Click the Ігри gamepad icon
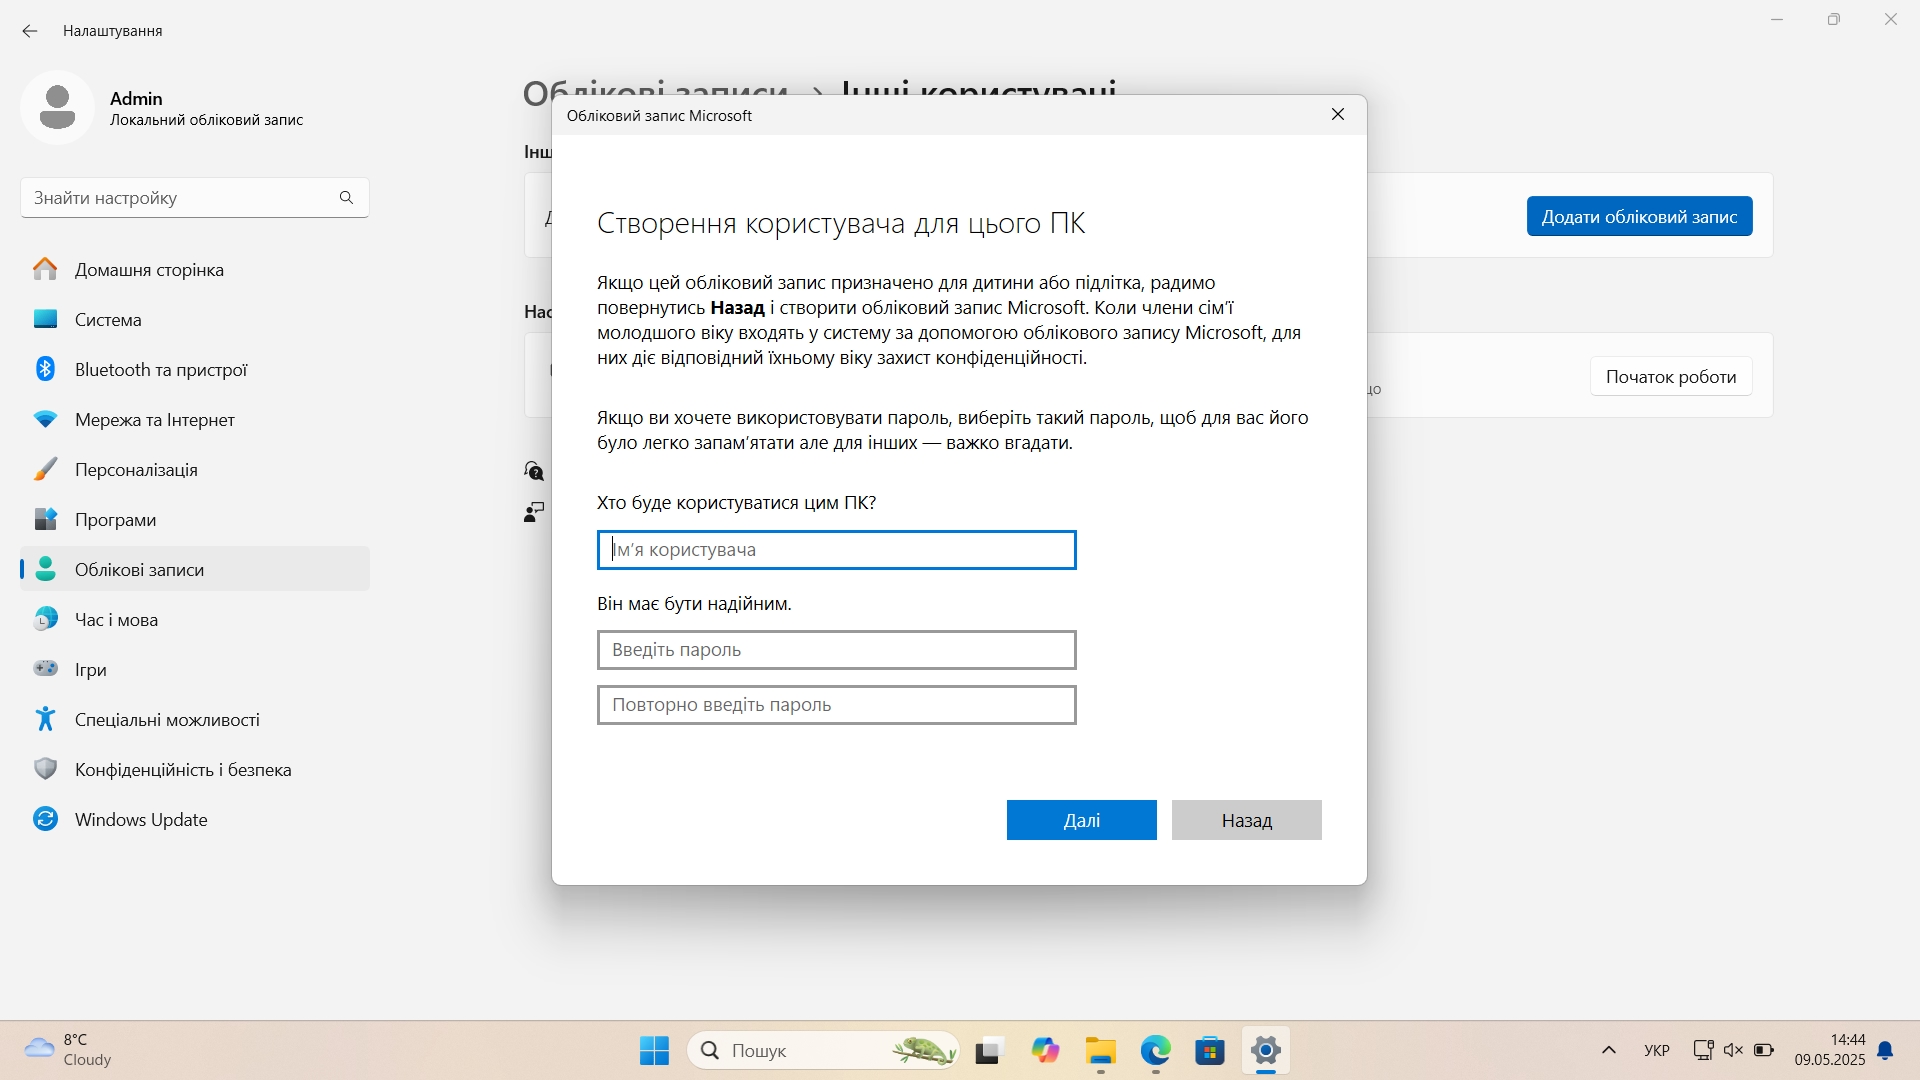 pos(45,668)
